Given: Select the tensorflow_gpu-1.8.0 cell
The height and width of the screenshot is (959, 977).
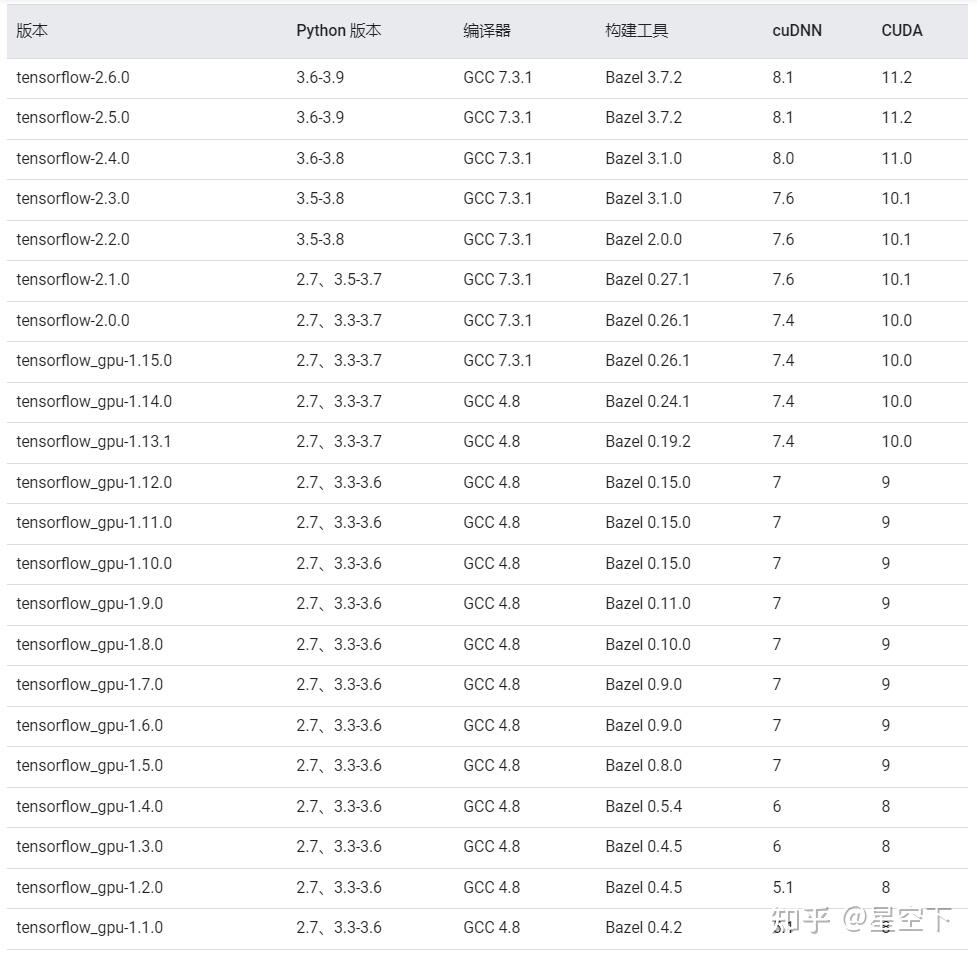Looking at the screenshot, I should [x=90, y=645].
